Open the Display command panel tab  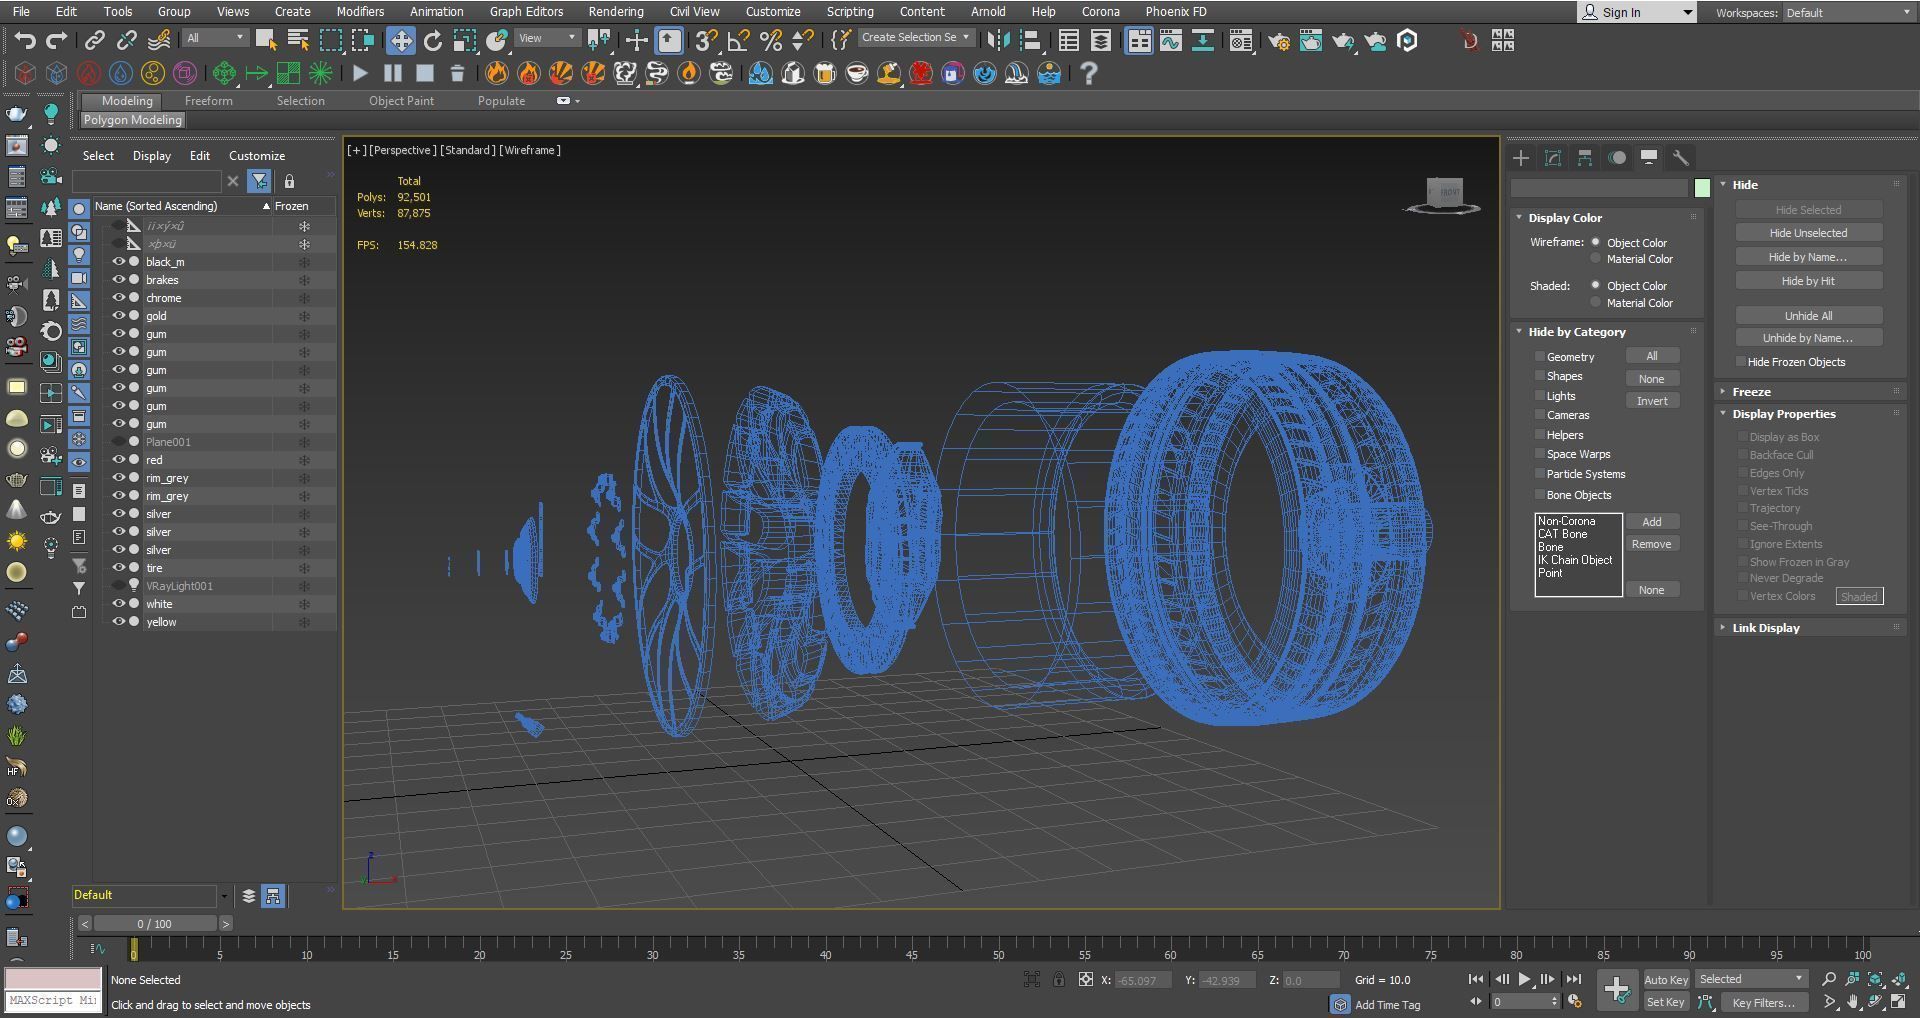[1649, 158]
